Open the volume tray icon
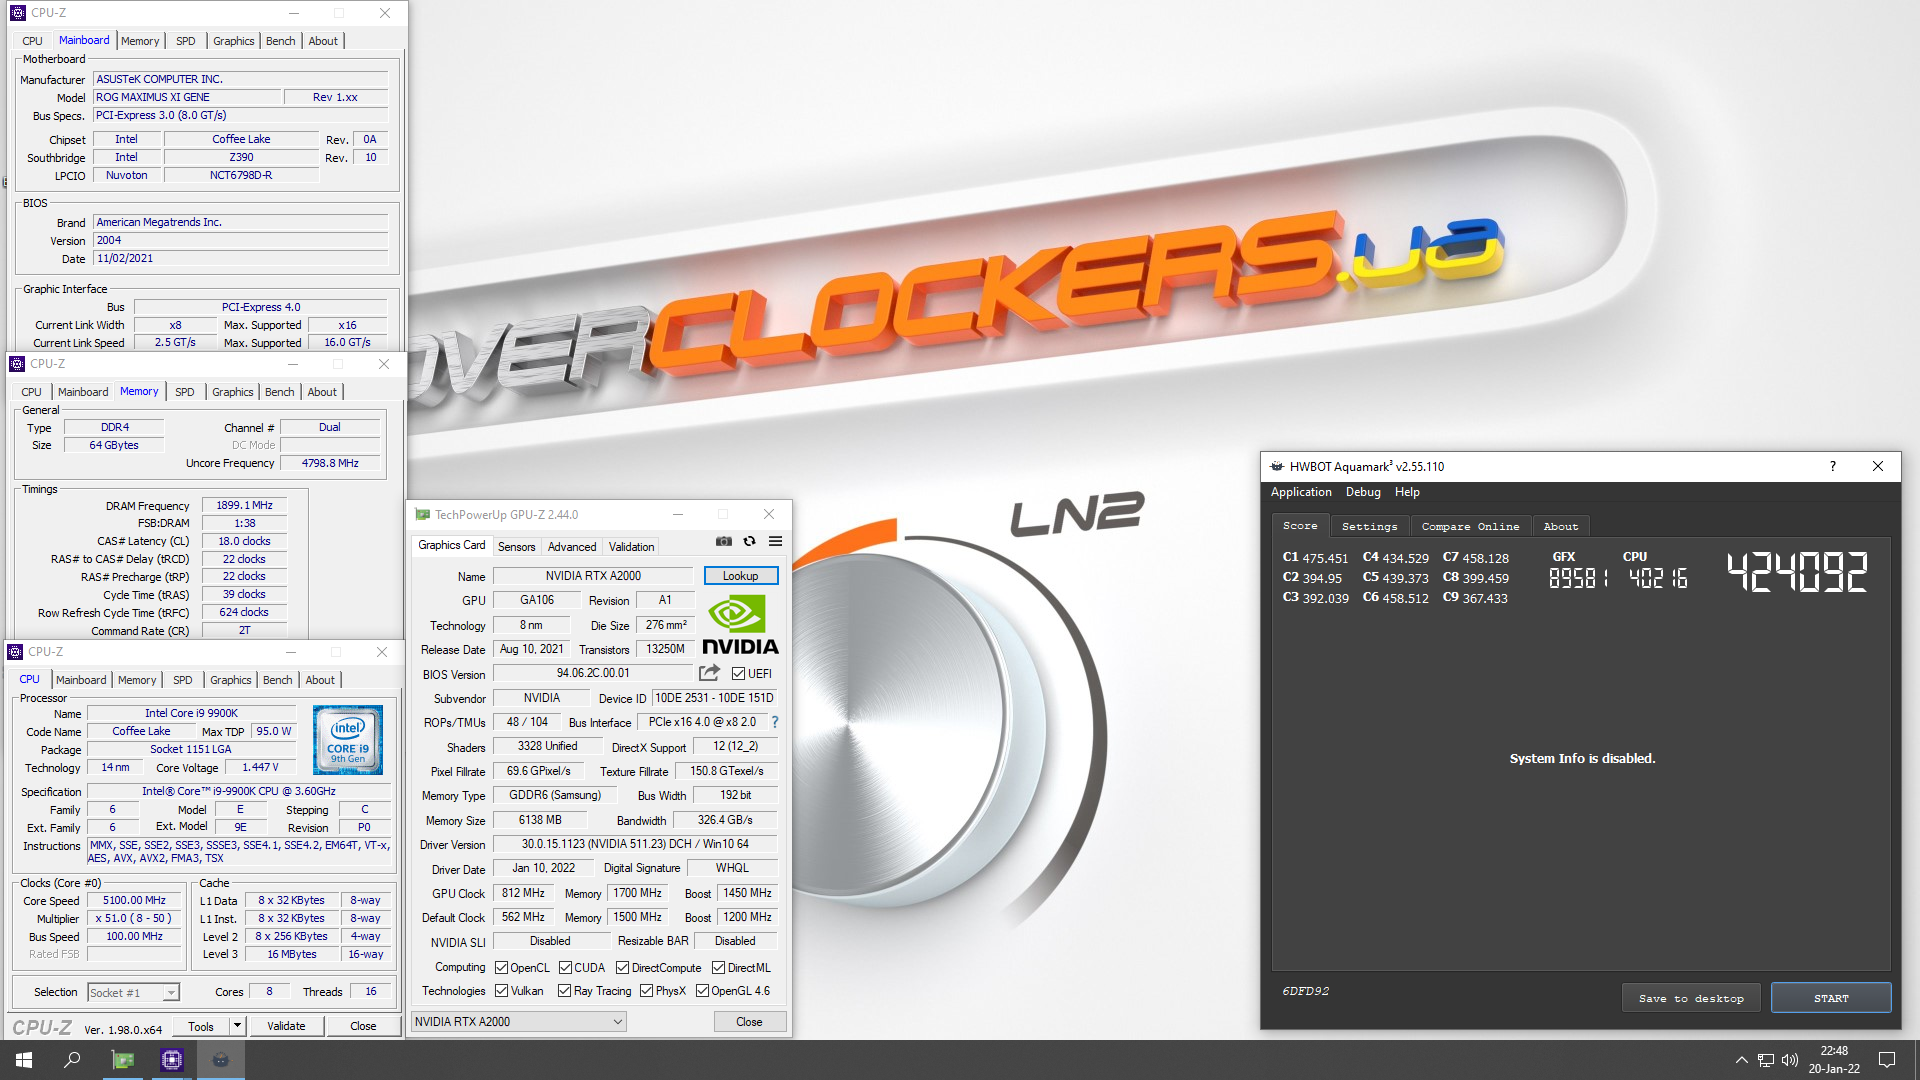 [x=1790, y=1060]
